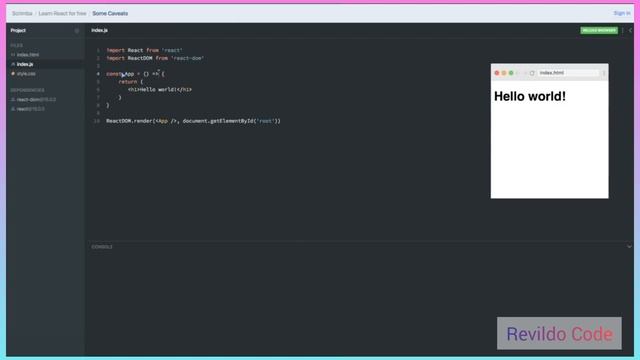
Task: Minimize the mini browser with yellow dot
Action: (x=504, y=73)
